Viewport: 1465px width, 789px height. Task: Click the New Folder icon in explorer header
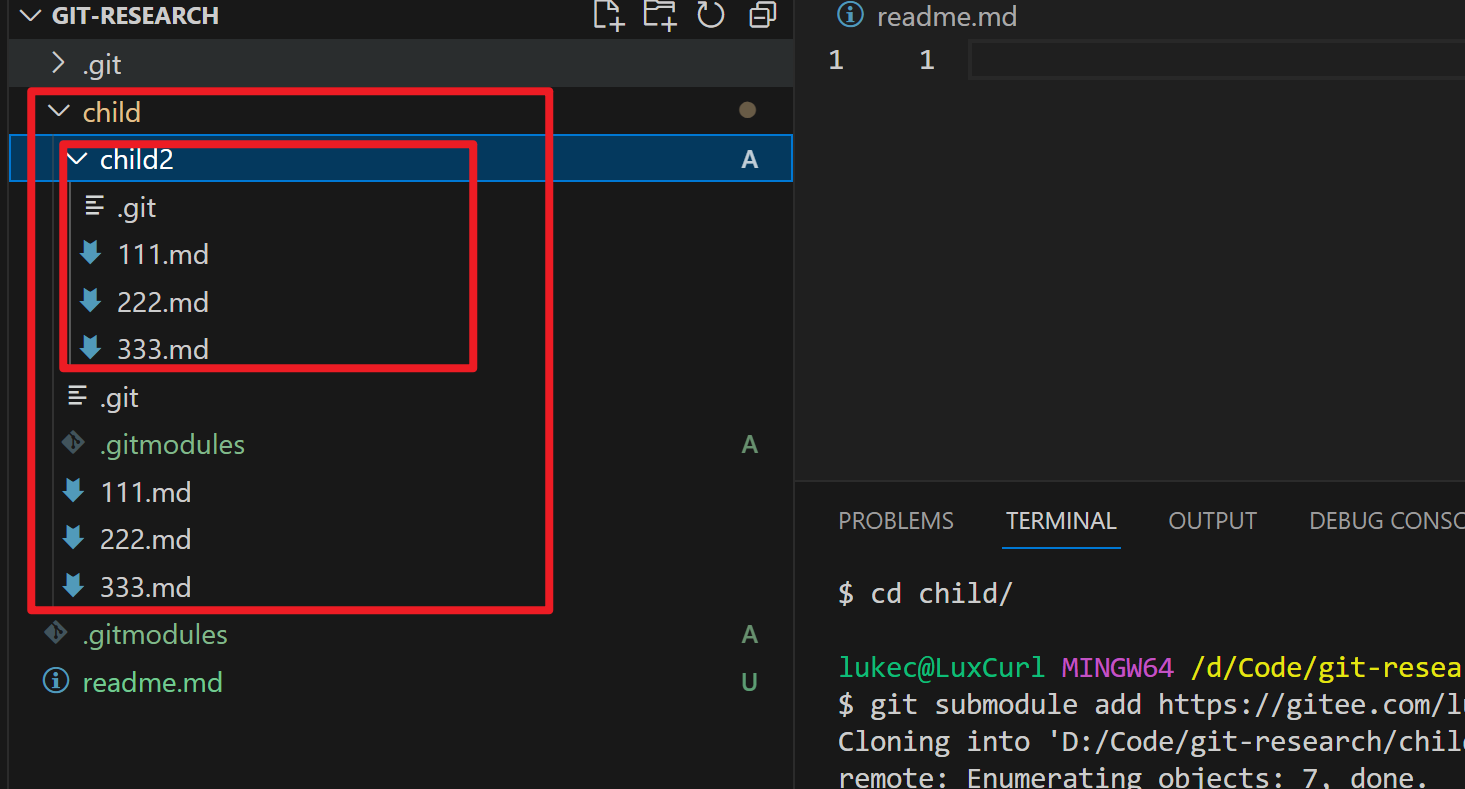pos(659,15)
